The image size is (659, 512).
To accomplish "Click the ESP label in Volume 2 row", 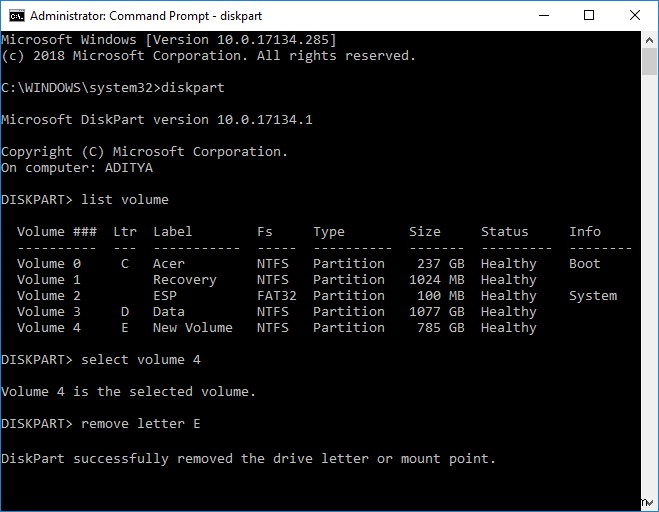I will (x=165, y=296).
